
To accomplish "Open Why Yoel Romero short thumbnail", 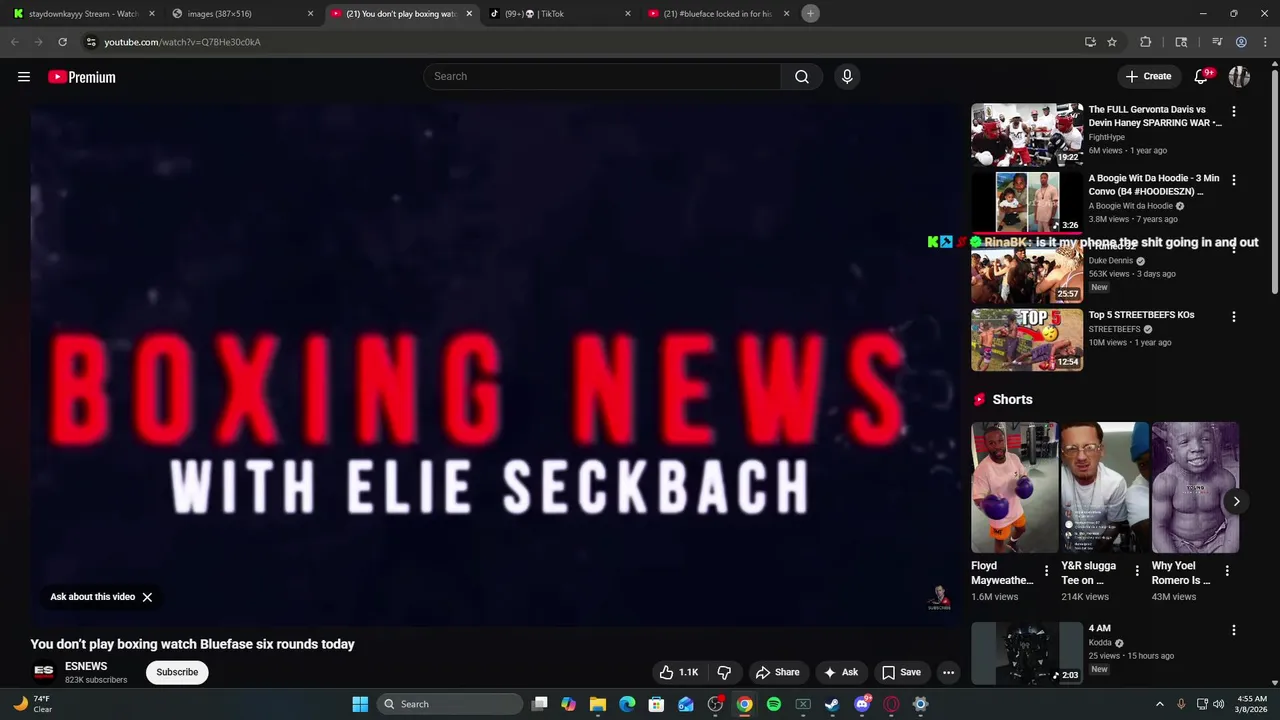I will (1195, 487).
